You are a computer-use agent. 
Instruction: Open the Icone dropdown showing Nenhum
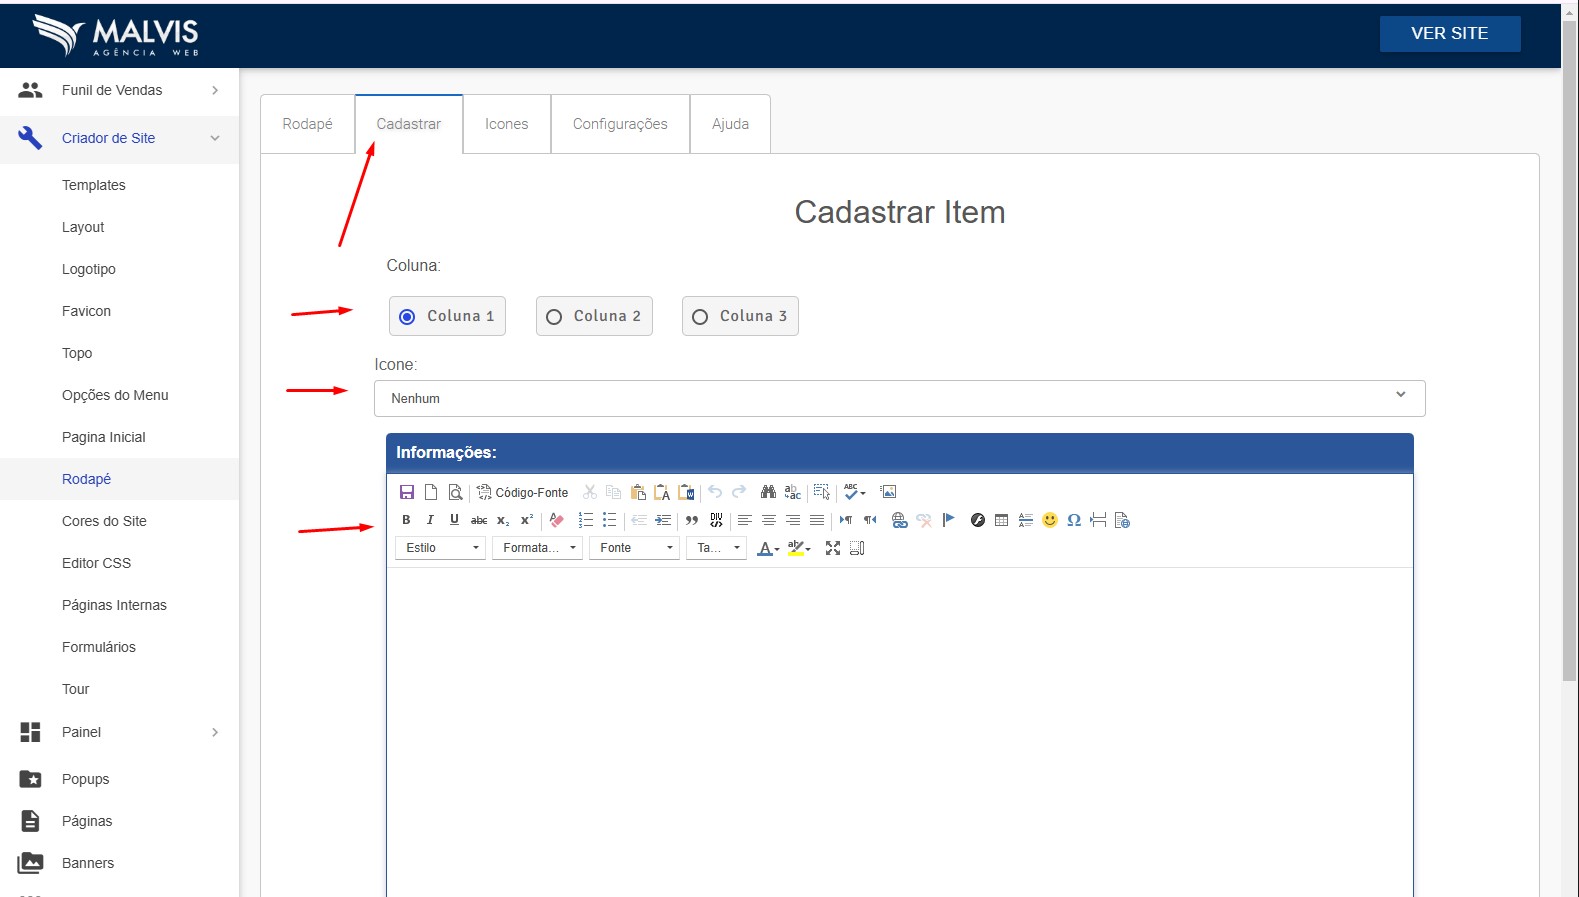click(x=900, y=398)
